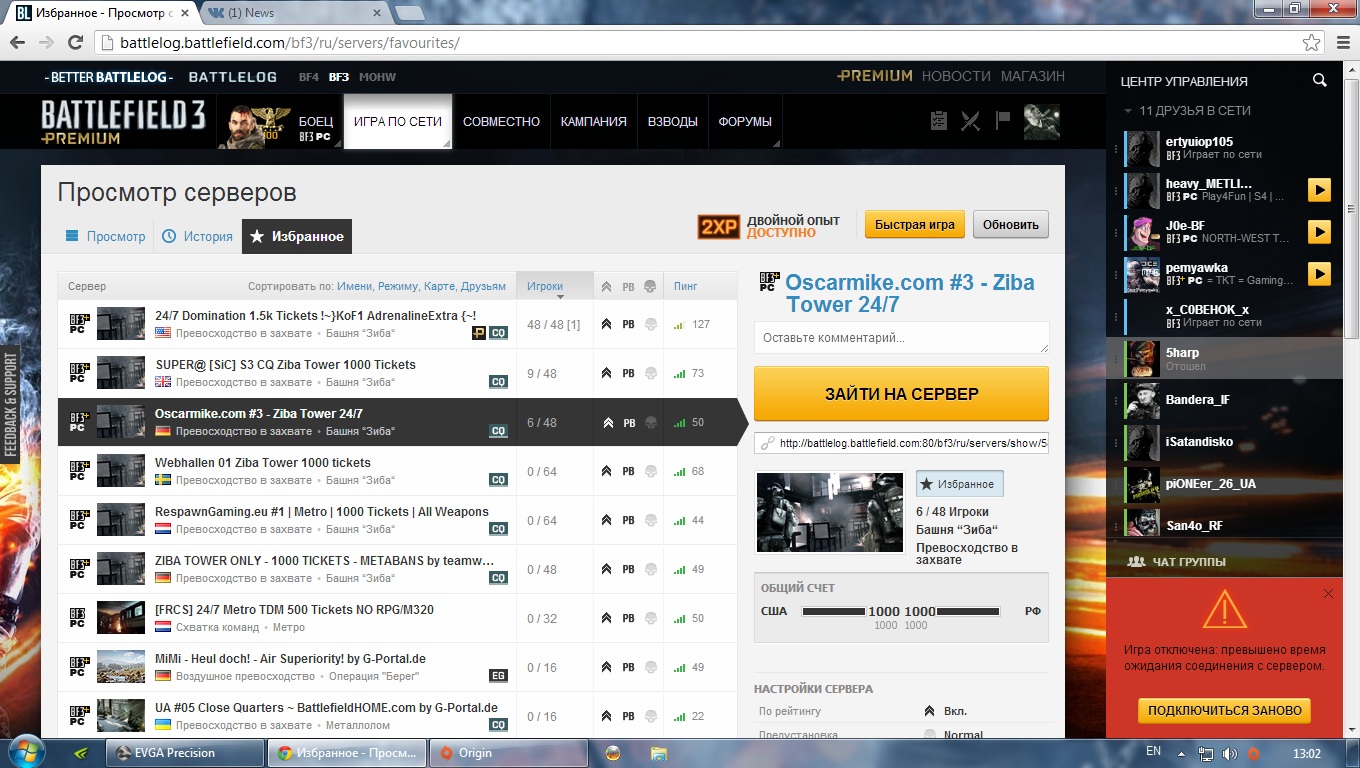Click the clipboard assignments icon in header

pyautogui.click(x=938, y=121)
